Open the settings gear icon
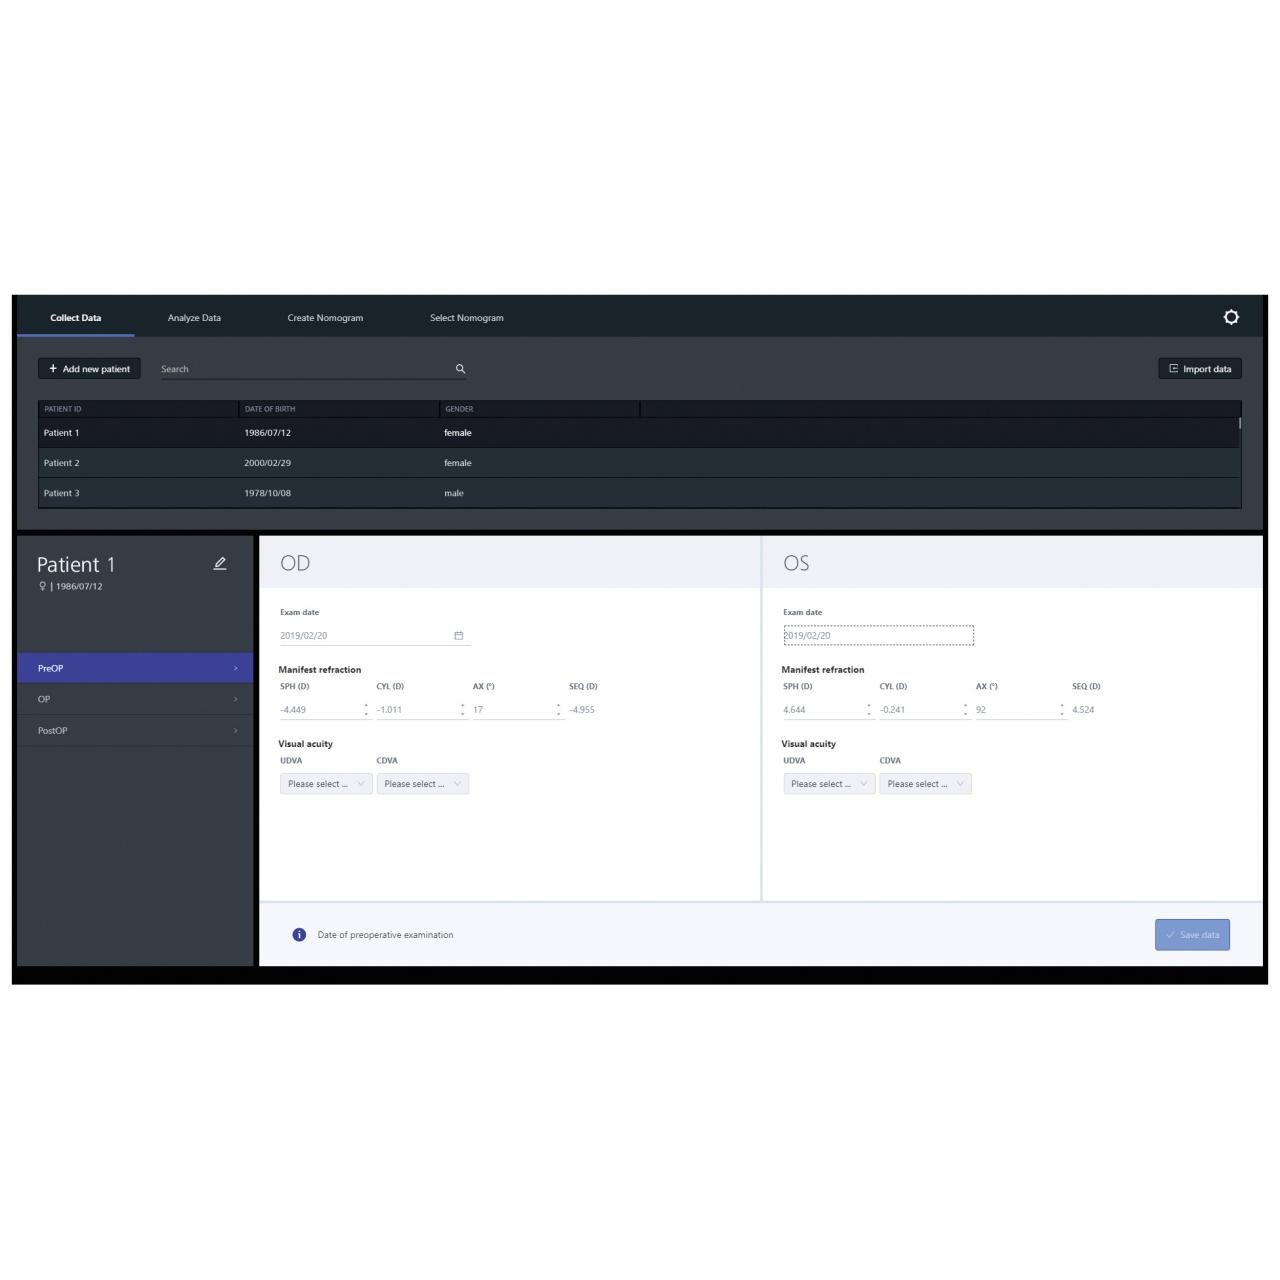The width and height of the screenshot is (1280, 1280). [1231, 317]
